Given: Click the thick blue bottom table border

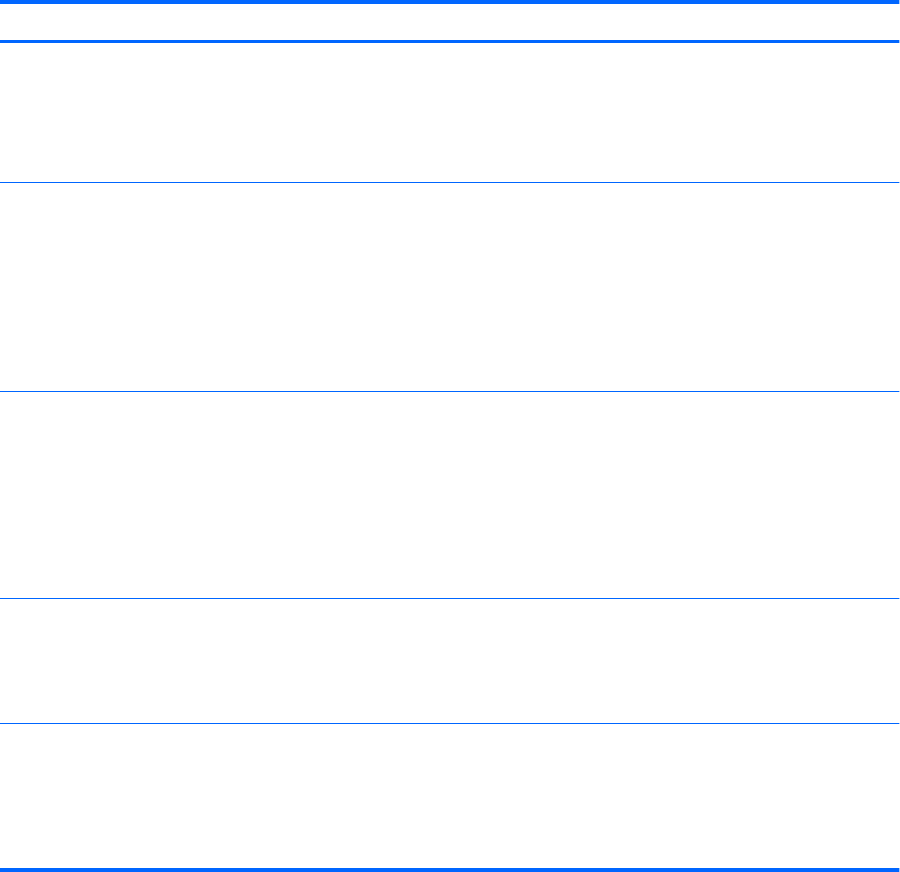Looking at the screenshot, I should tap(450, 868).
